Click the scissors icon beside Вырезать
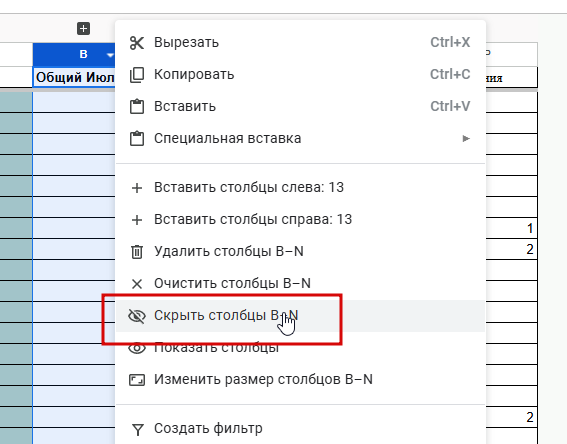Screen dimensions: 567x444 (137, 43)
